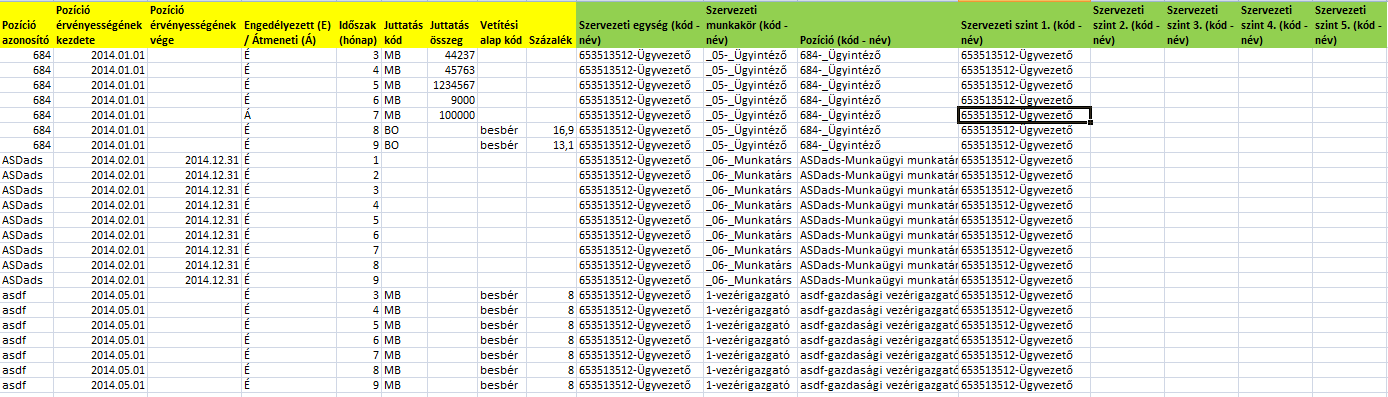Click 'MB' in the row with amount 44237
The width and height of the screenshot is (1388, 397).
point(404,55)
